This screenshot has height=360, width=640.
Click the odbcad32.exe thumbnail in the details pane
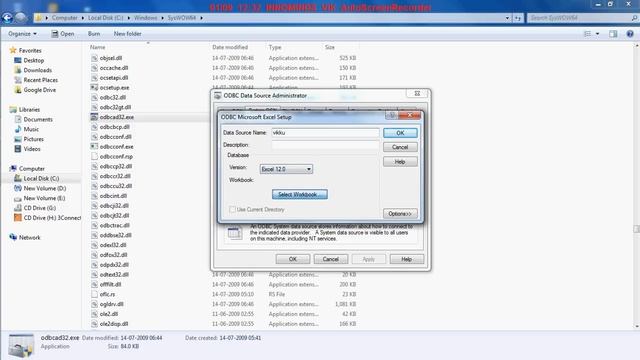tap(21, 345)
